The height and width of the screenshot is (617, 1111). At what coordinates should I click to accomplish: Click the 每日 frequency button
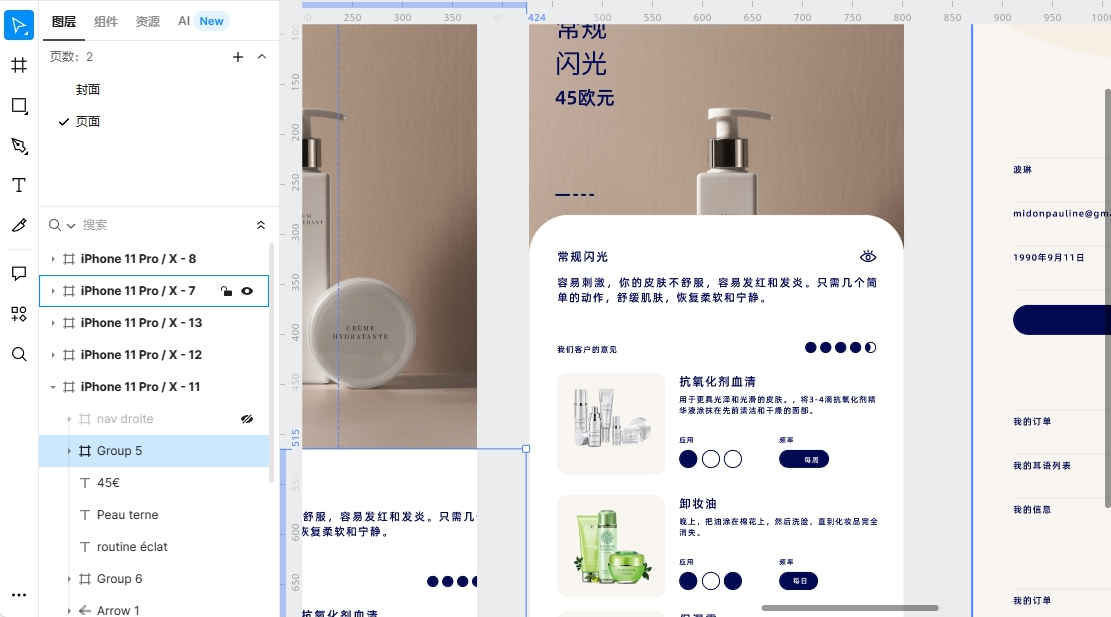[x=799, y=581]
